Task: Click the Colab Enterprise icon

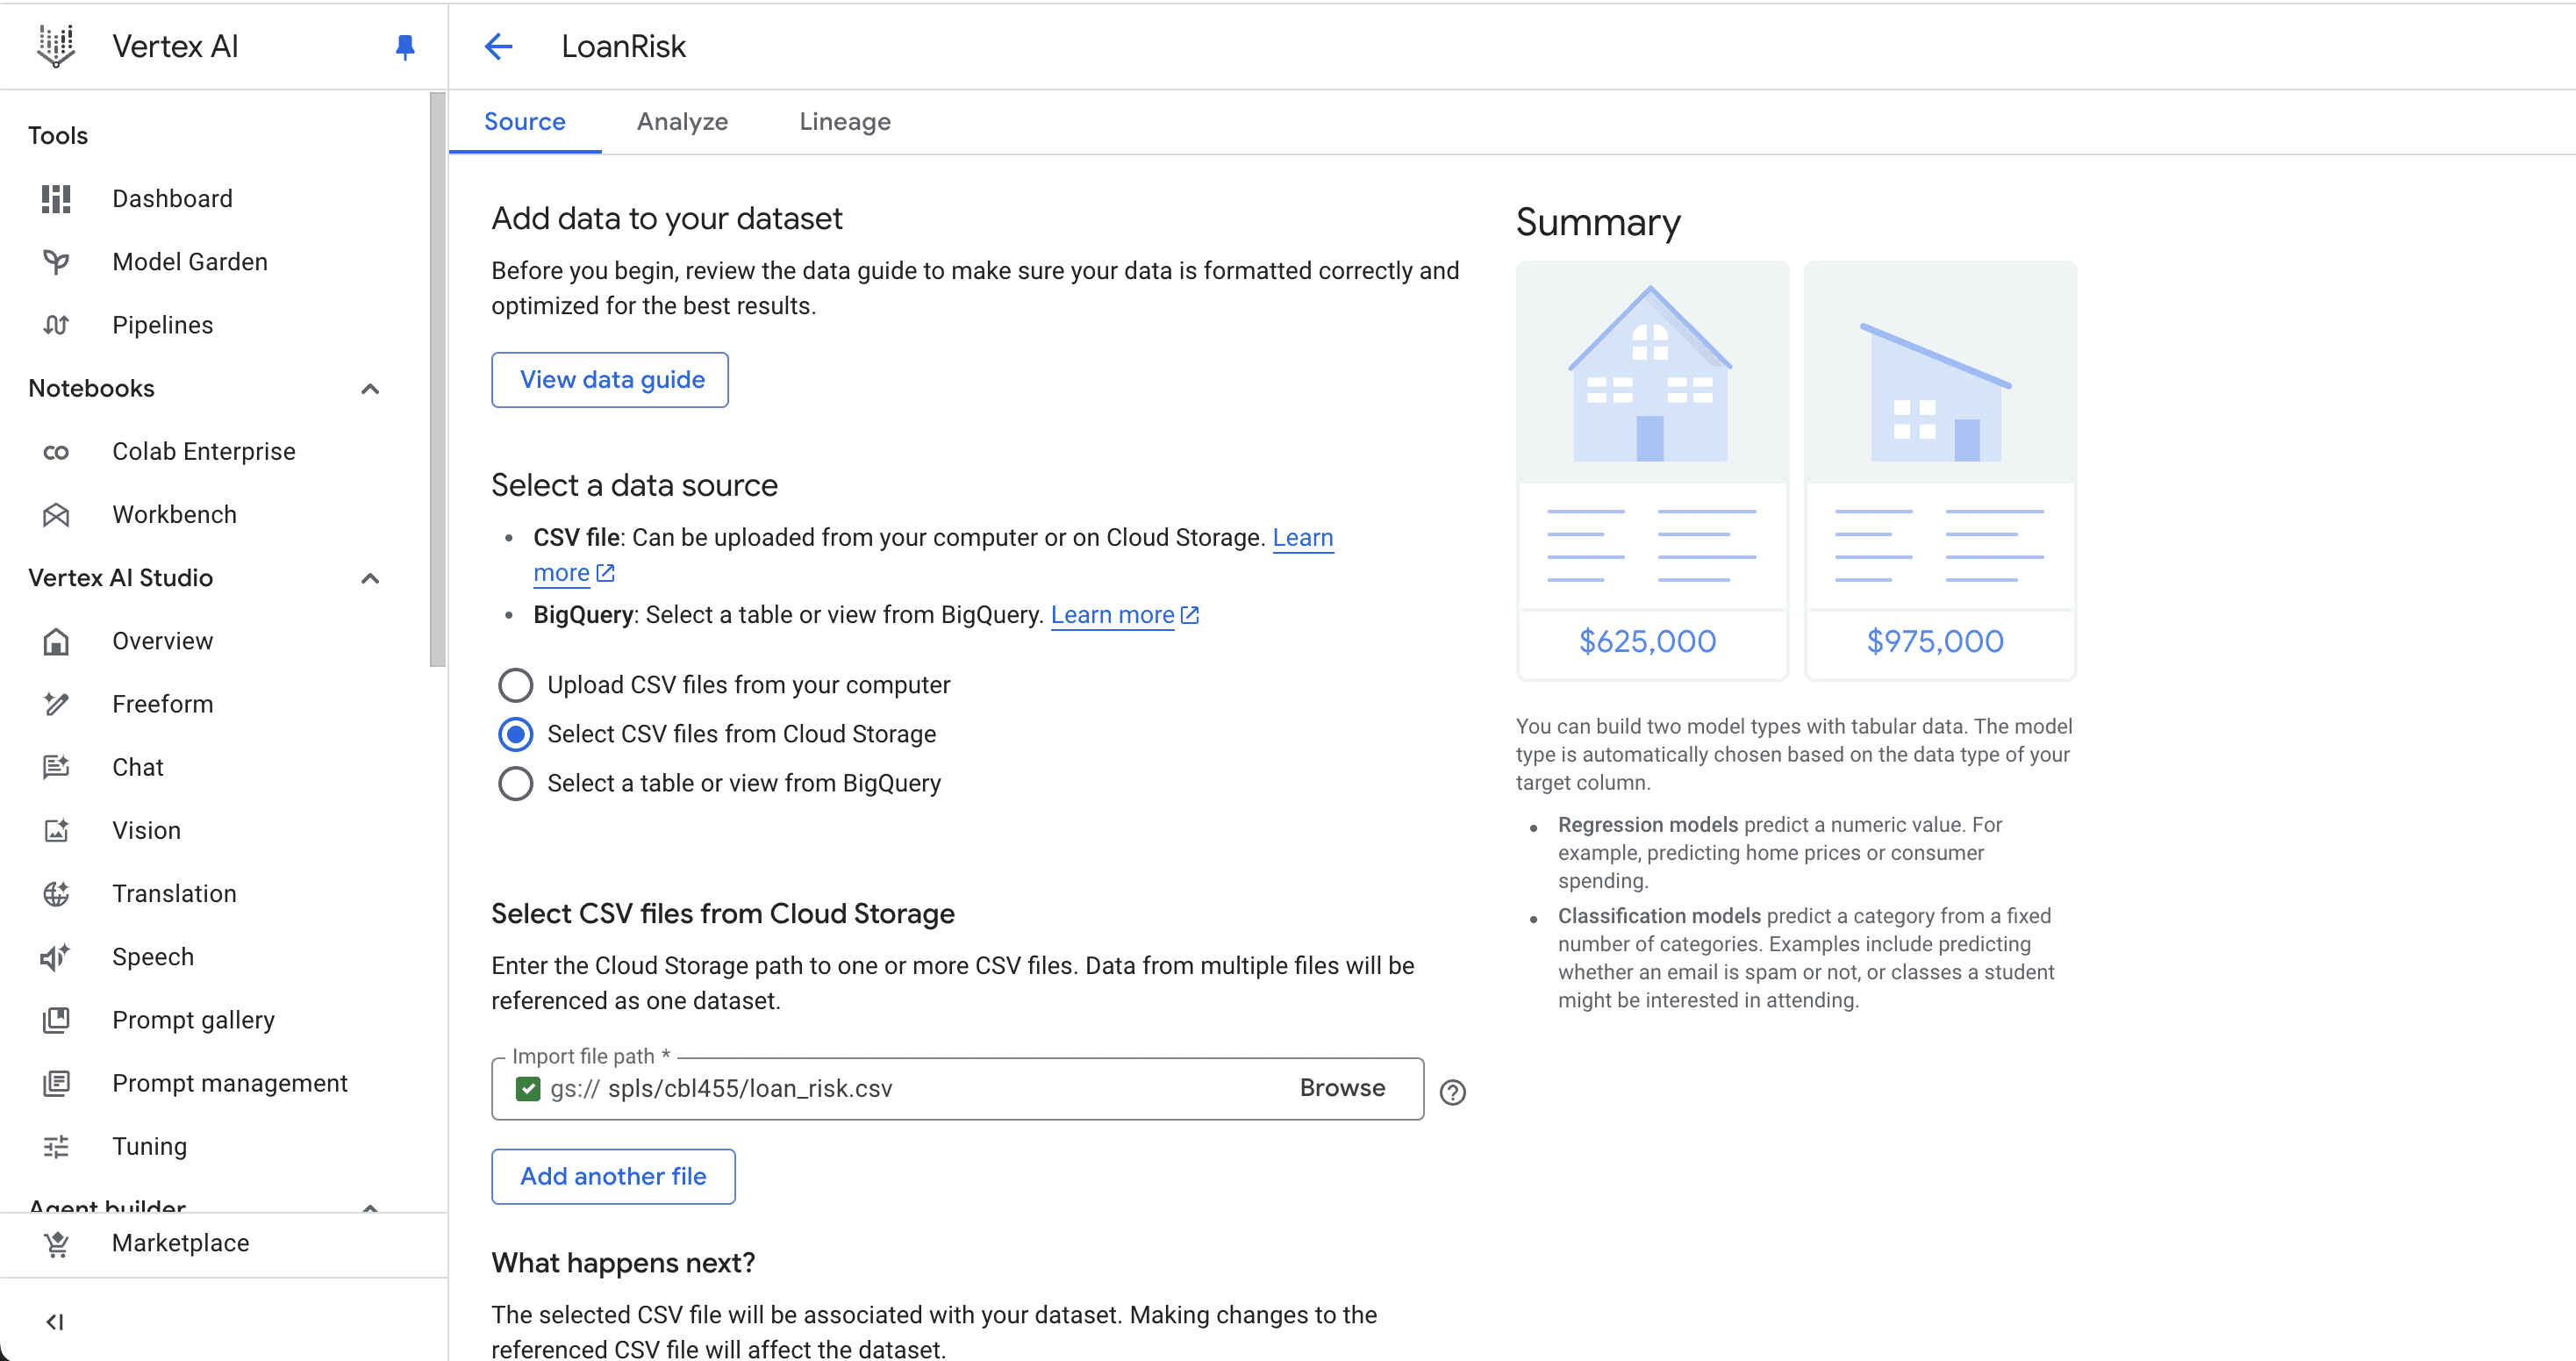Action: (56, 452)
